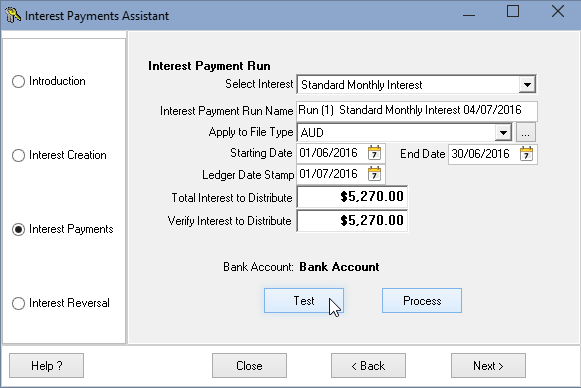This screenshot has height=388, width=581.
Task: Advance with the Next > button
Action: click(x=488, y=366)
